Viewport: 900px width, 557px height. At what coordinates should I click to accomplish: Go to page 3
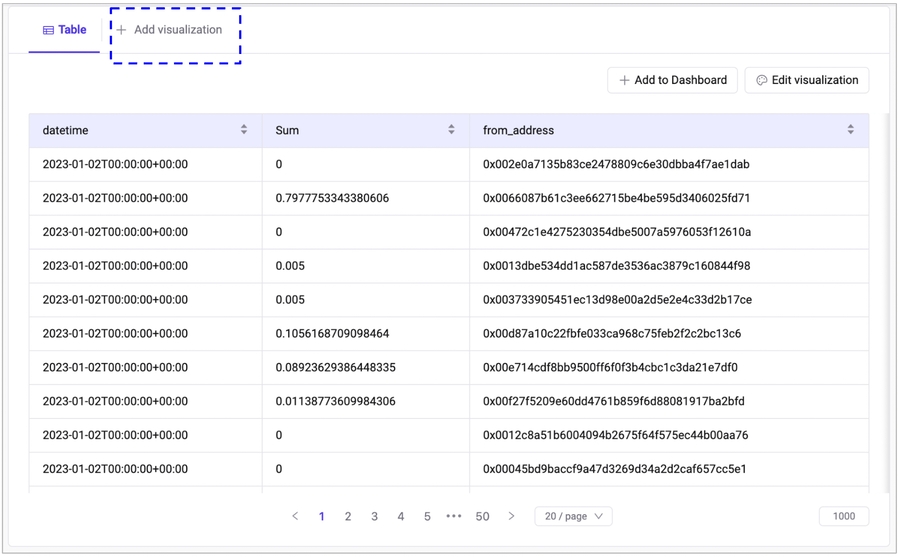(374, 516)
